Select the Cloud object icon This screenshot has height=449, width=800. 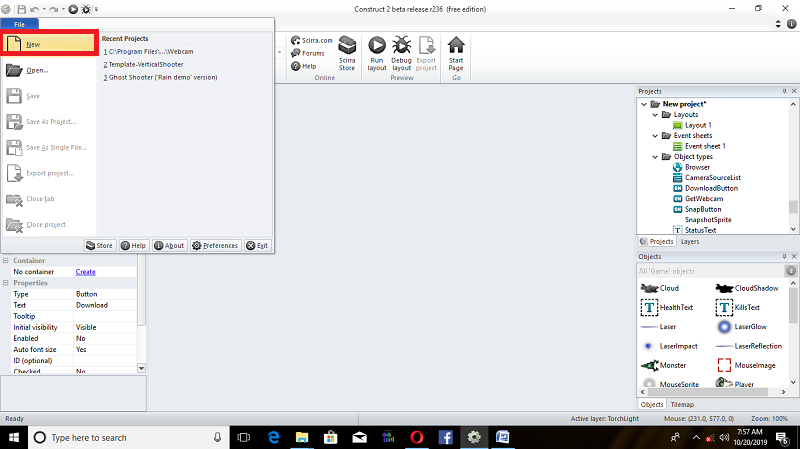649,288
